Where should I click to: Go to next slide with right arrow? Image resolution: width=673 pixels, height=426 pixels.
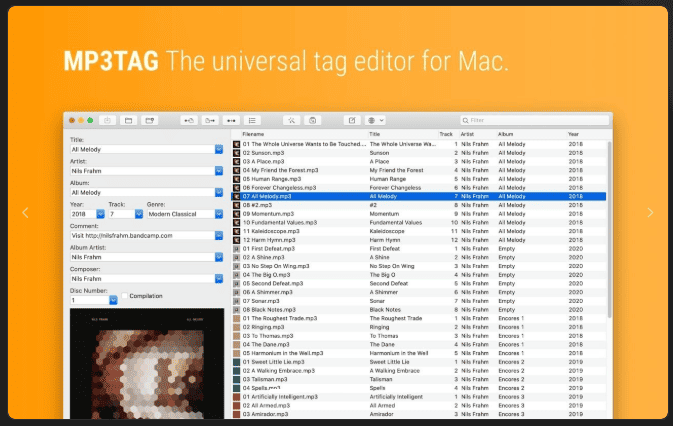pos(650,212)
